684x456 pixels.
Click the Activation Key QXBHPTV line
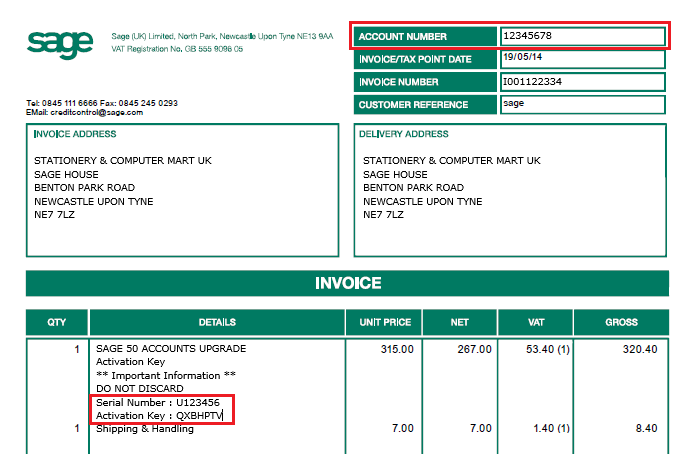pyautogui.click(x=159, y=415)
